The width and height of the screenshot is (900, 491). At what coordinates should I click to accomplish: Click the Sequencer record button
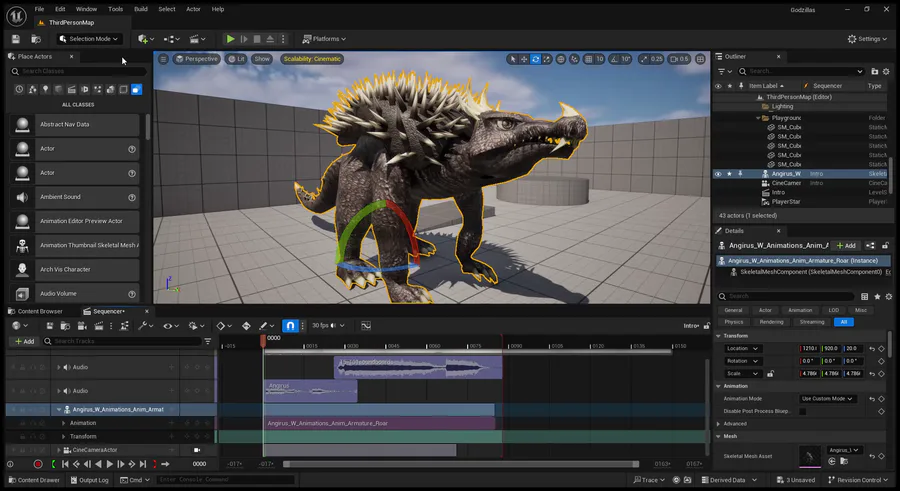point(38,464)
